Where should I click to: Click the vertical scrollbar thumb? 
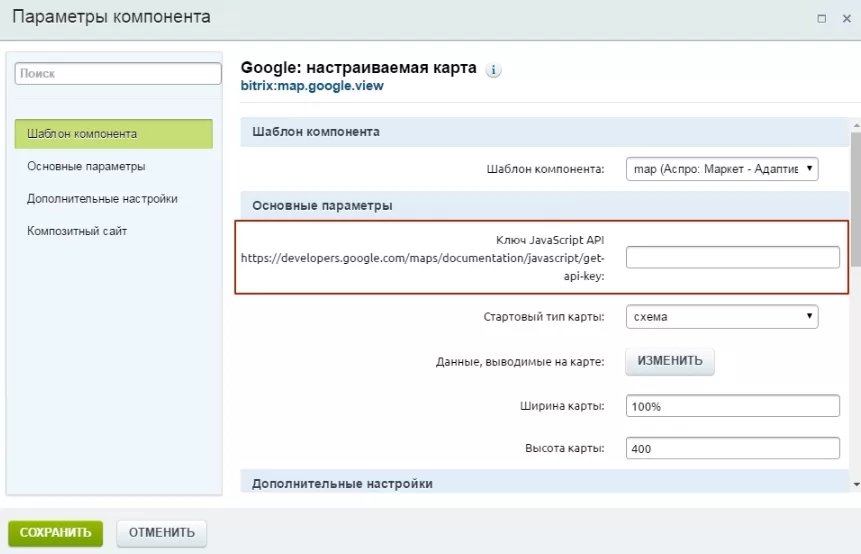click(856, 200)
